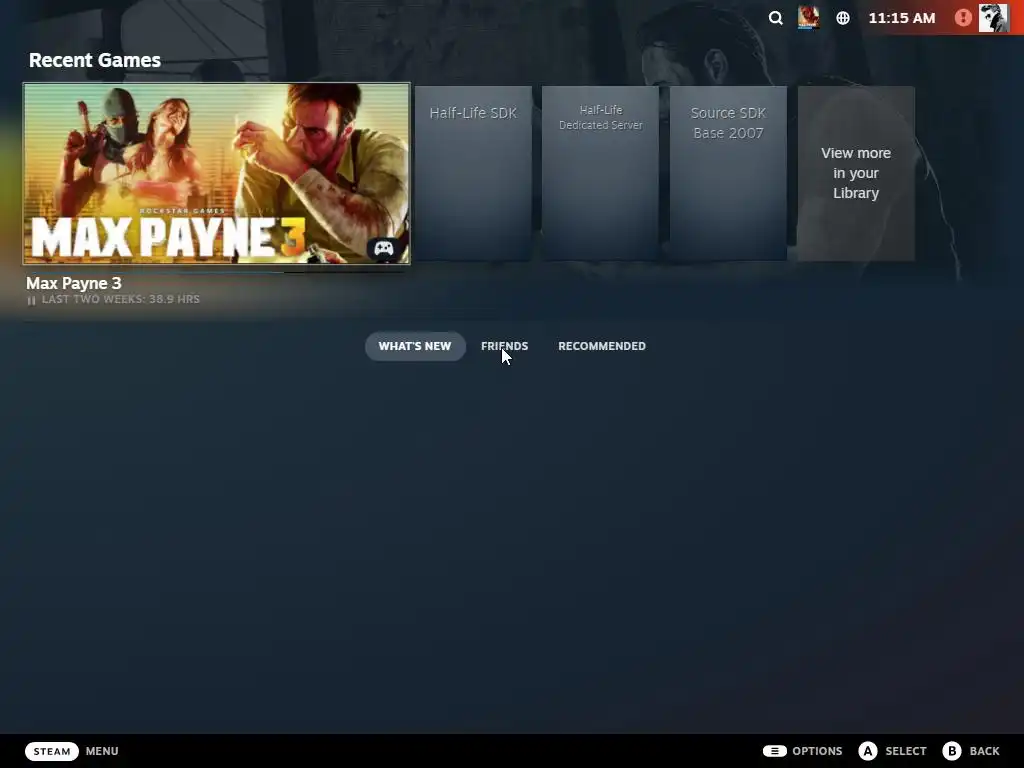This screenshot has height=768, width=1024.
Task: Open View more in your Library
Action: (856, 174)
